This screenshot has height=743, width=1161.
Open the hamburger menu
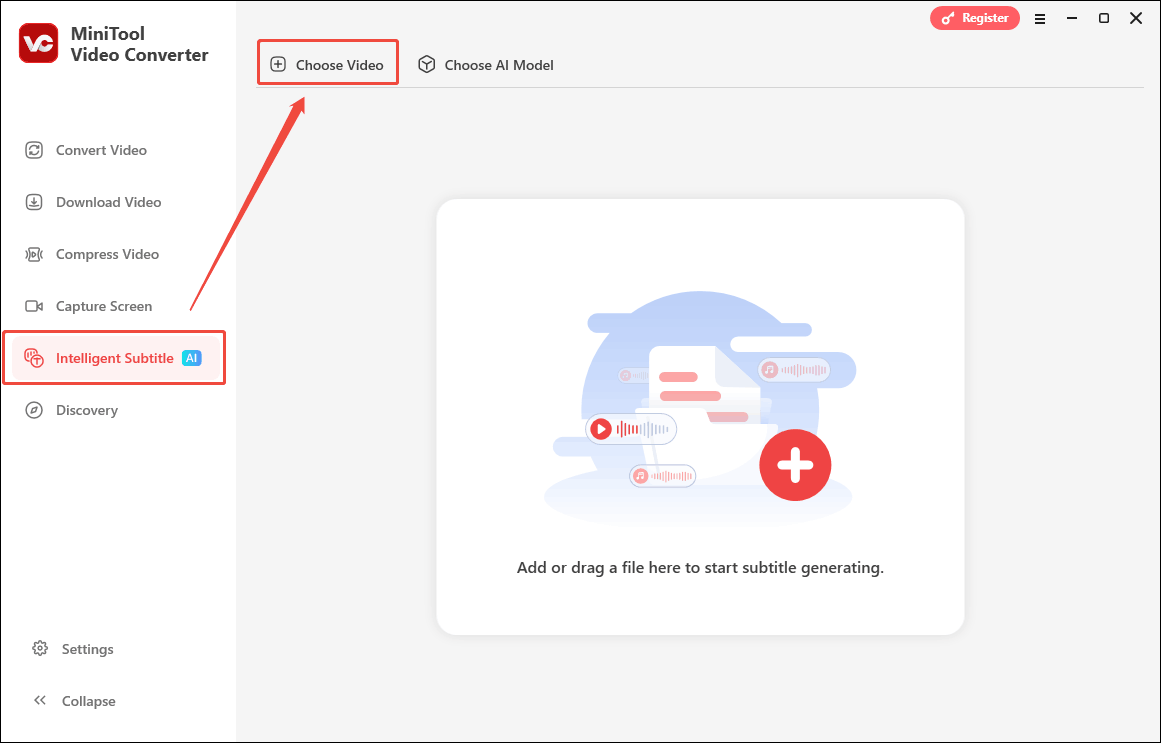point(1040,18)
